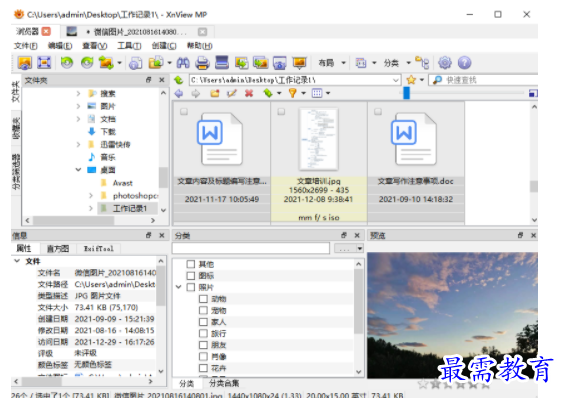Check the 其他 category checkbox
The height and width of the screenshot is (401, 562).
click(191, 264)
